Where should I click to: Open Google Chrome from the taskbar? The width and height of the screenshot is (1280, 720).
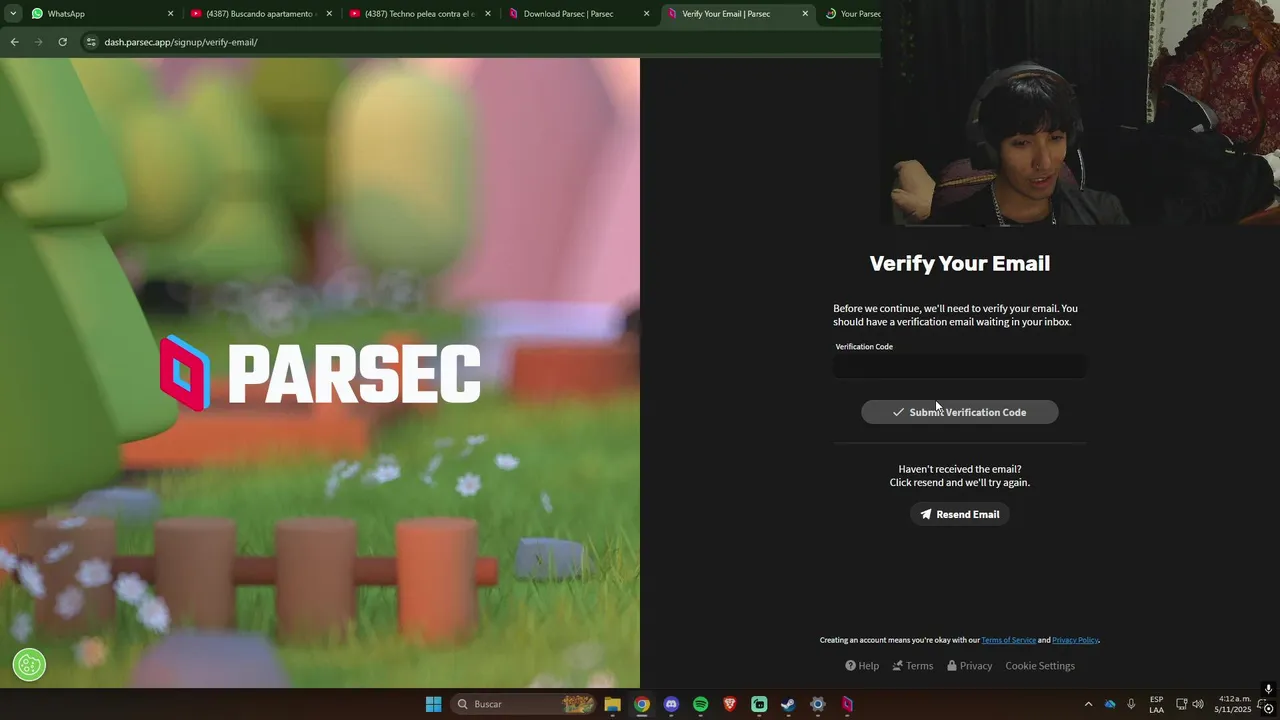point(642,704)
